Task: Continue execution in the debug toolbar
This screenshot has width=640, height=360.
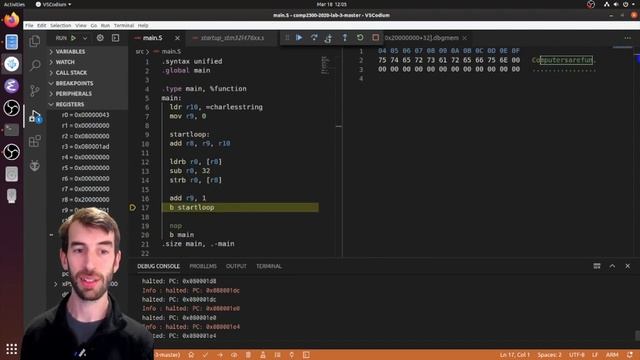Action: pos(299,38)
